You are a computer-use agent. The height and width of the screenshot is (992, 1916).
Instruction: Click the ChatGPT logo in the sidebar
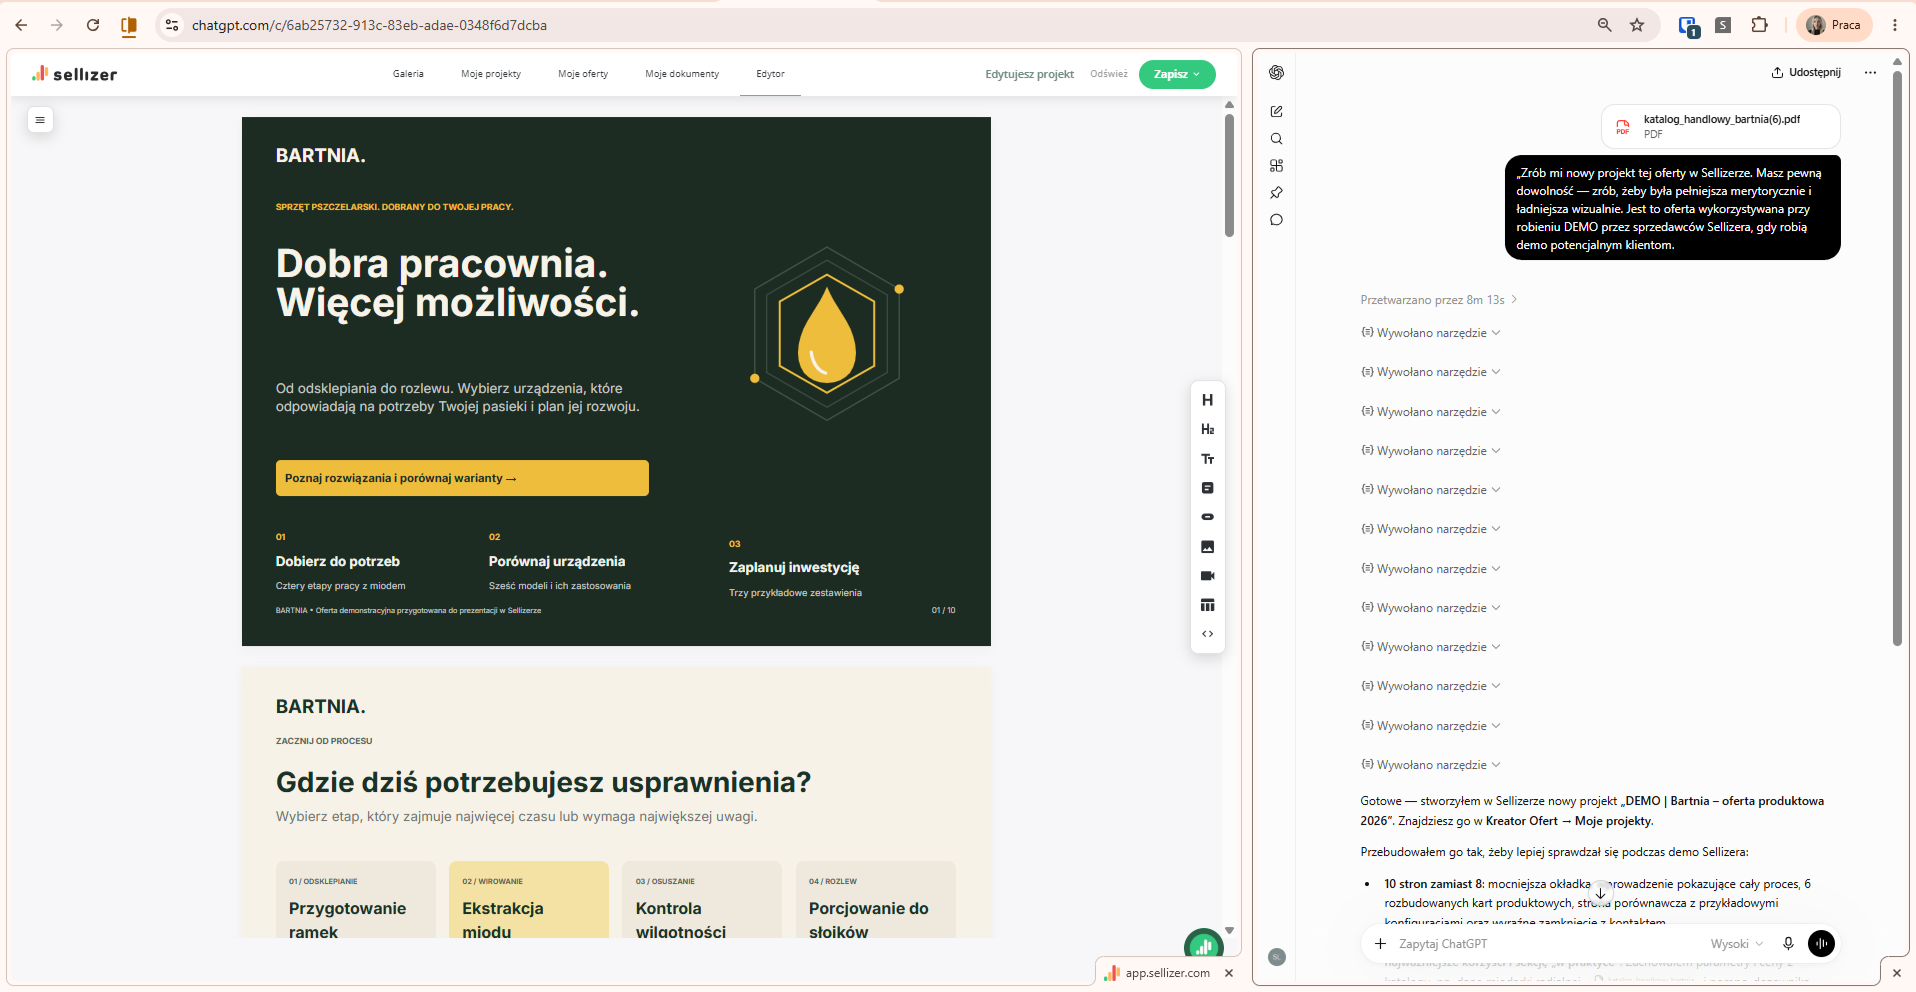(x=1276, y=72)
